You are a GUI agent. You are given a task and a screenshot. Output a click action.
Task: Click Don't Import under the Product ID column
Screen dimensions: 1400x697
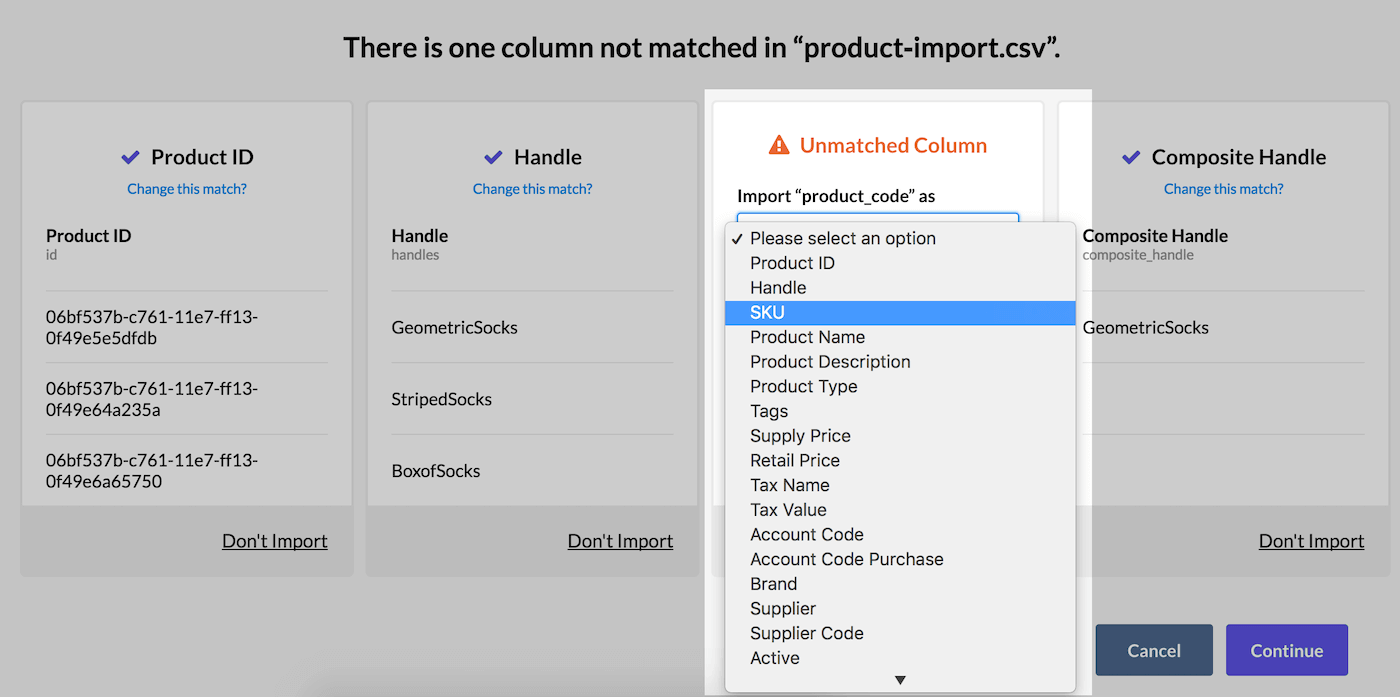point(274,541)
